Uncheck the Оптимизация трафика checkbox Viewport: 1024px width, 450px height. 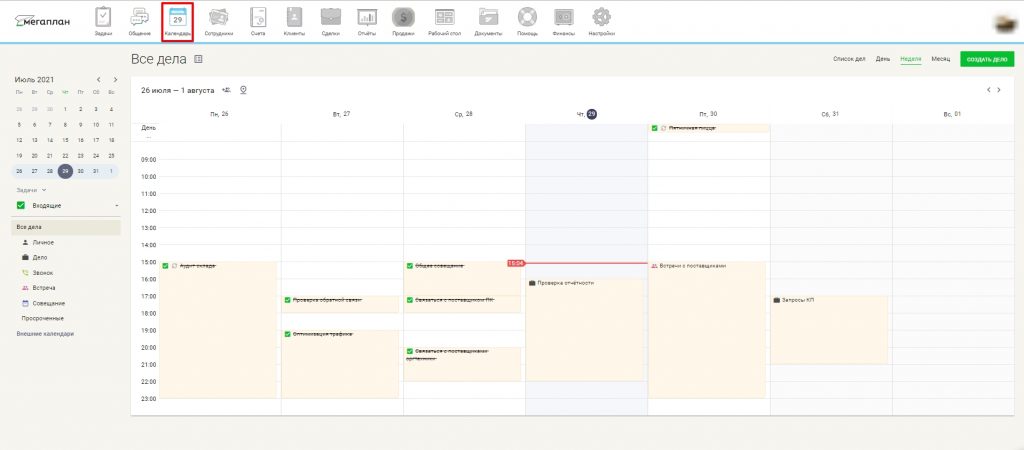point(287,334)
